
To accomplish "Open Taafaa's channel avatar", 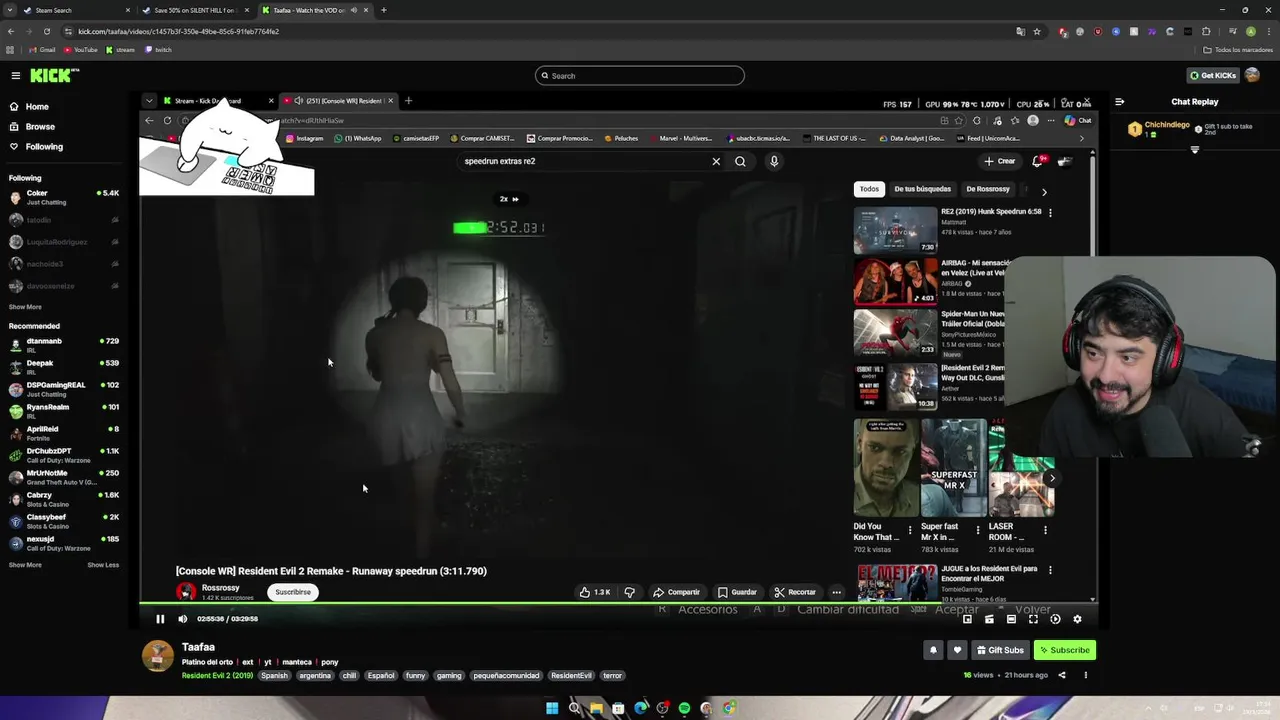I will point(157,656).
